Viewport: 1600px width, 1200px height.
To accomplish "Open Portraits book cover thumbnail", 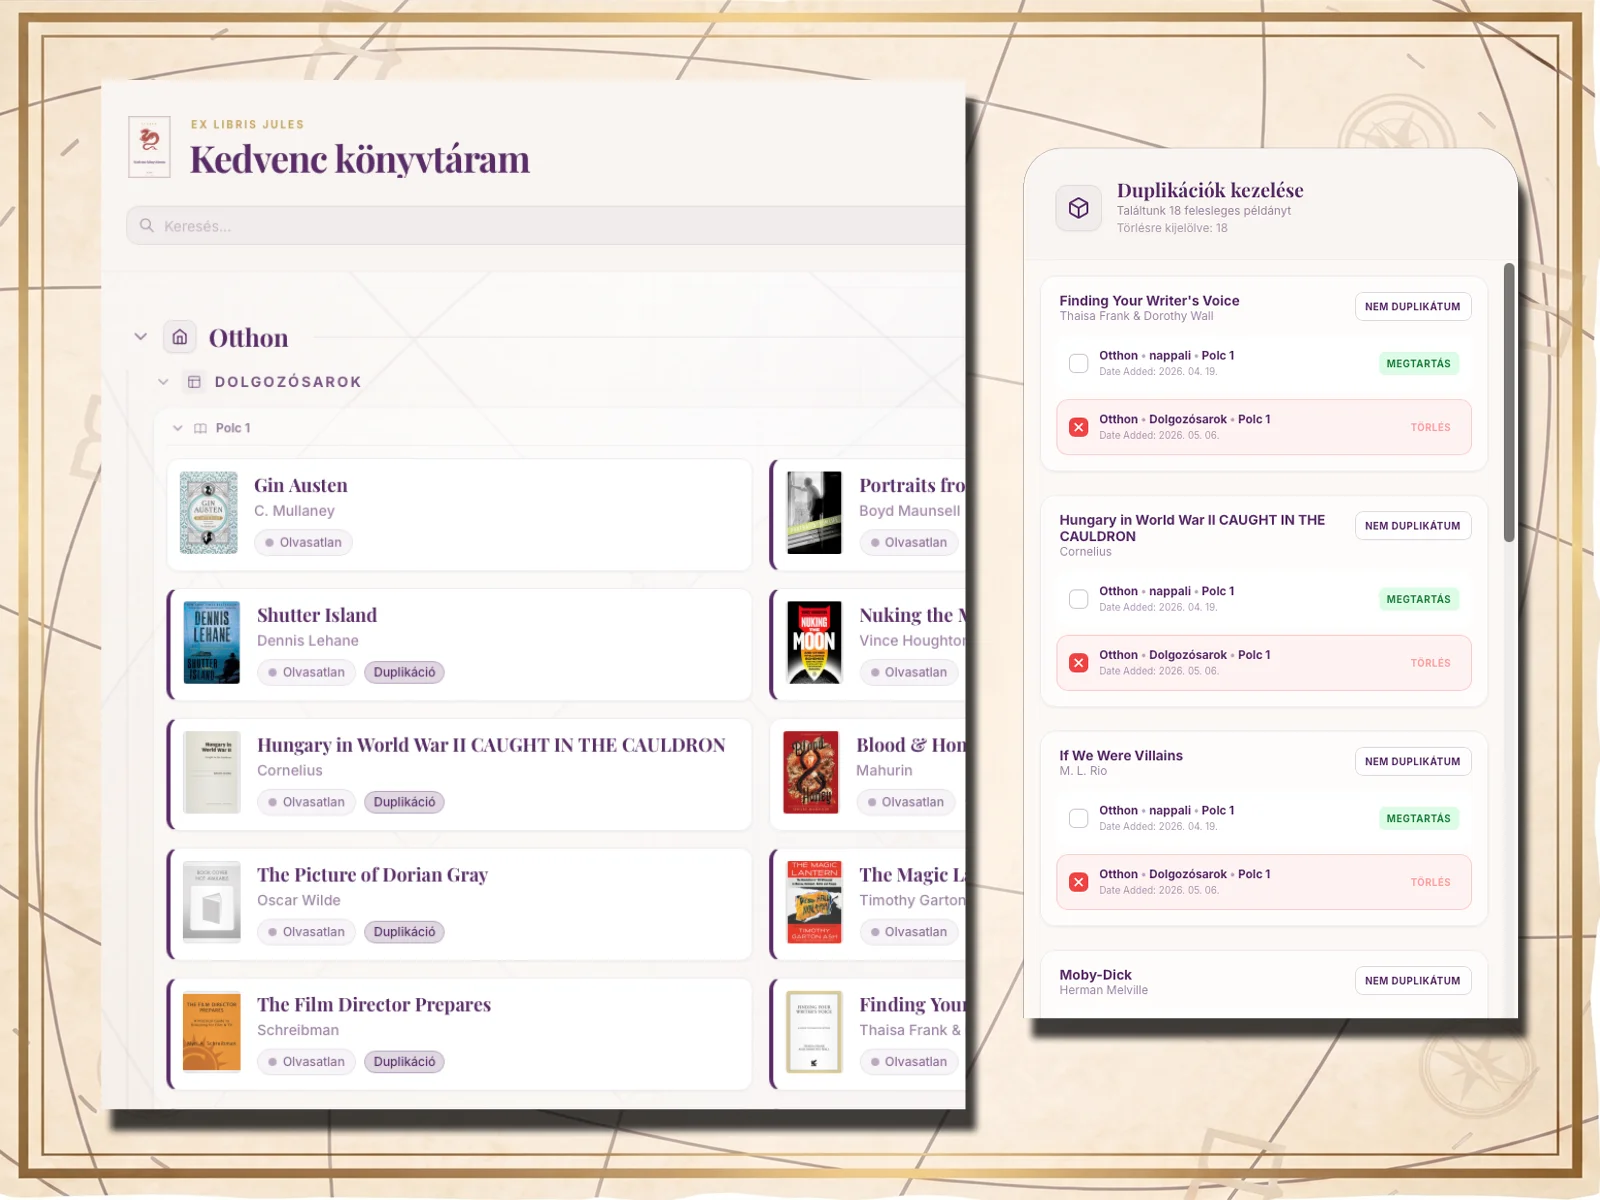I will coord(814,513).
